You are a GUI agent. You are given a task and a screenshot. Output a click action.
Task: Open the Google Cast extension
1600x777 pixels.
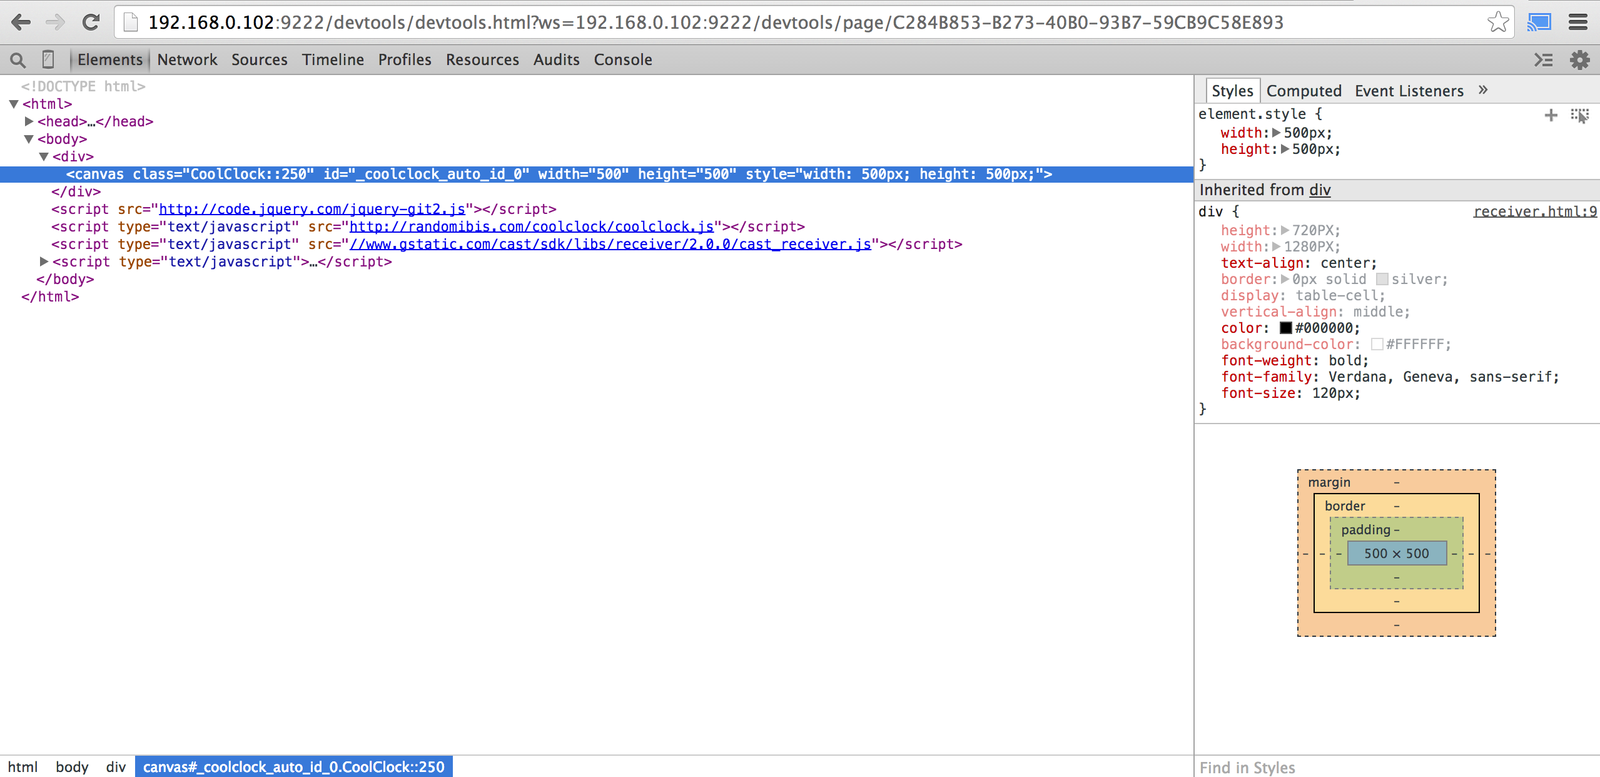[x=1539, y=22]
